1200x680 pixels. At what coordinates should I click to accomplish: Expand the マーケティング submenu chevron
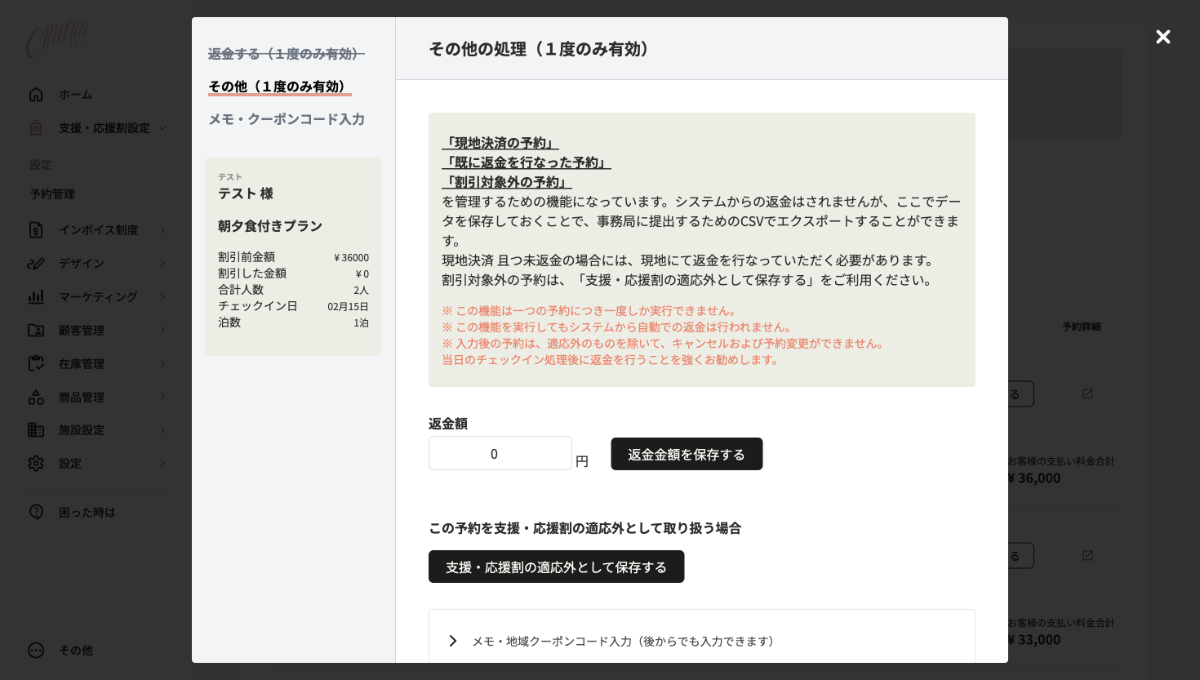[162, 297]
